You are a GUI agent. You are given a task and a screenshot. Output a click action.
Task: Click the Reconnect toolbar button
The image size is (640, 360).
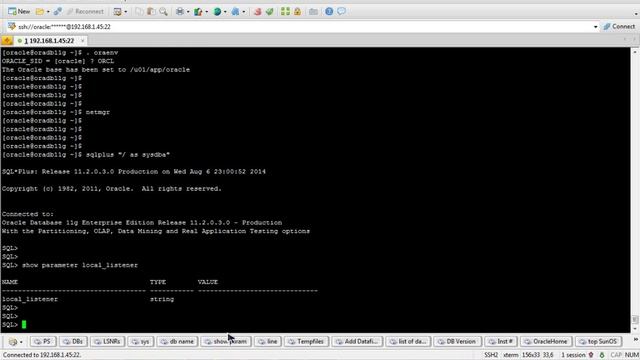click(85, 12)
